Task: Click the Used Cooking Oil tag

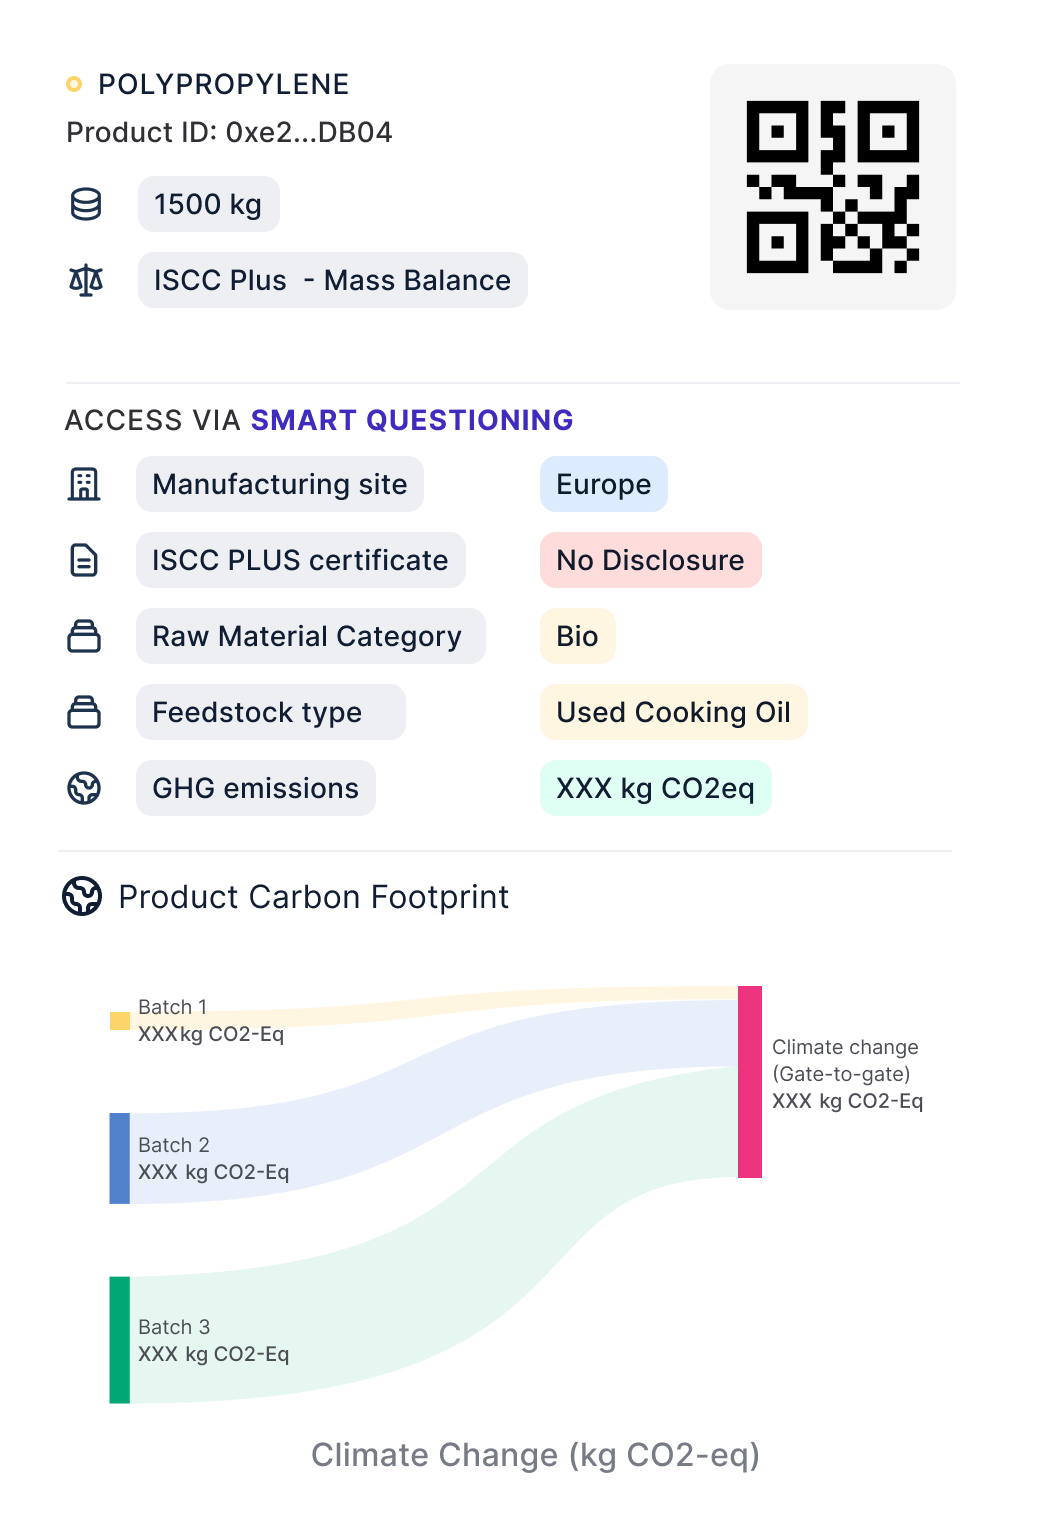Action: [x=673, y=712]
